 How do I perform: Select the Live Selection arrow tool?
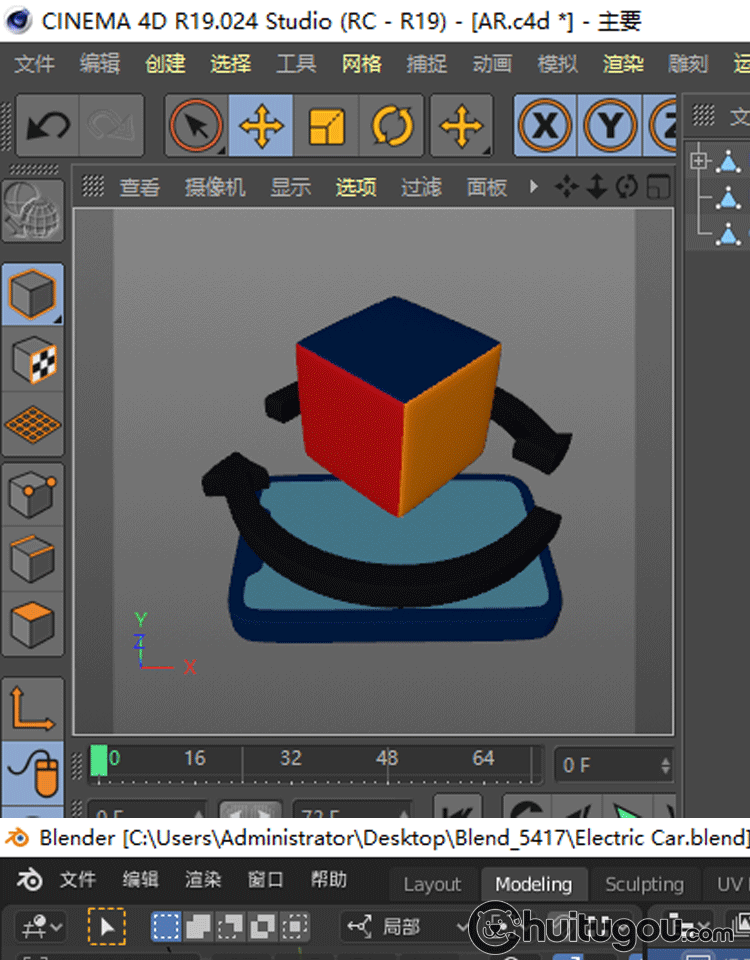coord(196,126)
